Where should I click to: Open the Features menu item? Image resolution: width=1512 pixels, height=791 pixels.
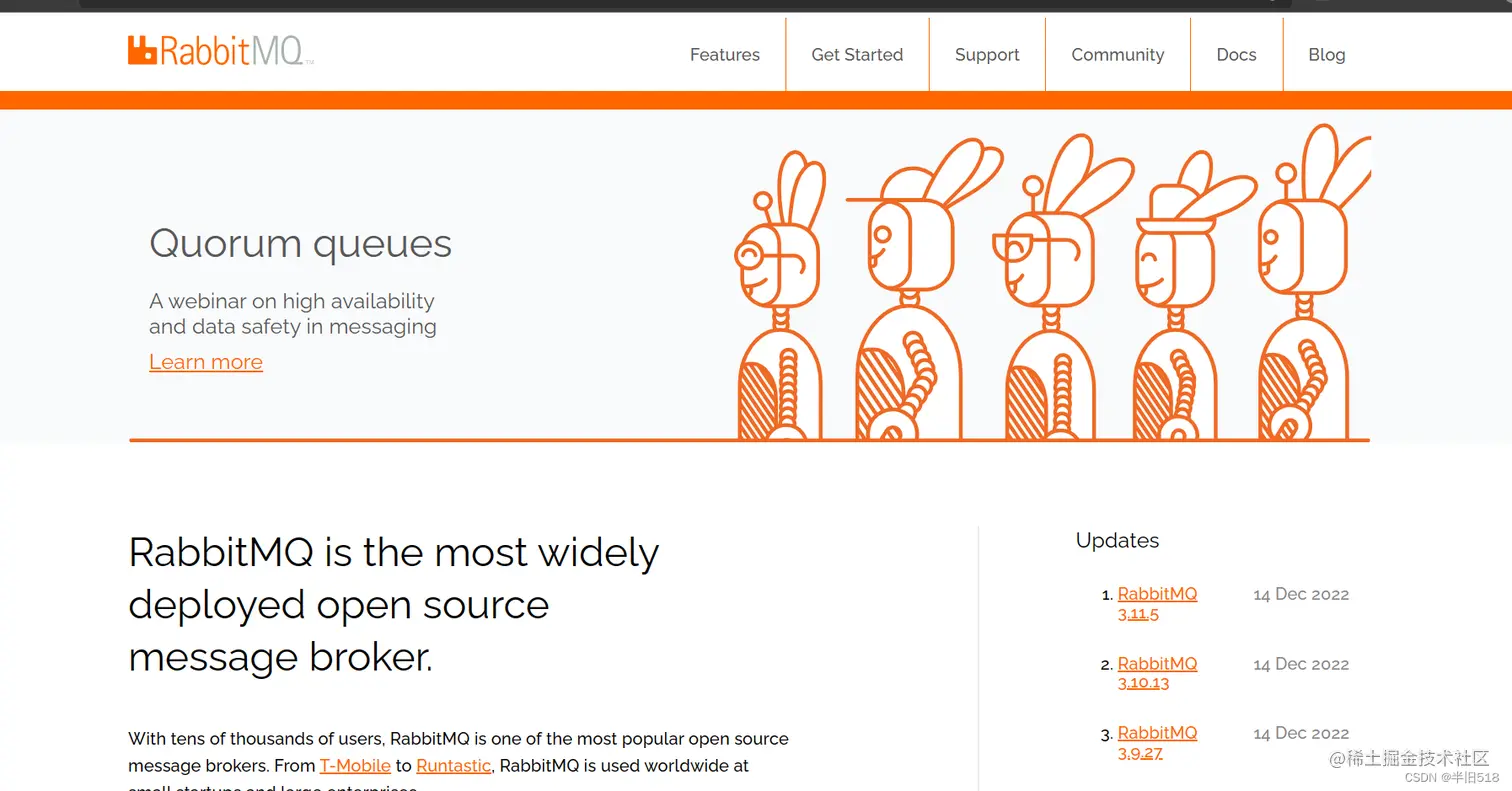[x=724, y=55]
